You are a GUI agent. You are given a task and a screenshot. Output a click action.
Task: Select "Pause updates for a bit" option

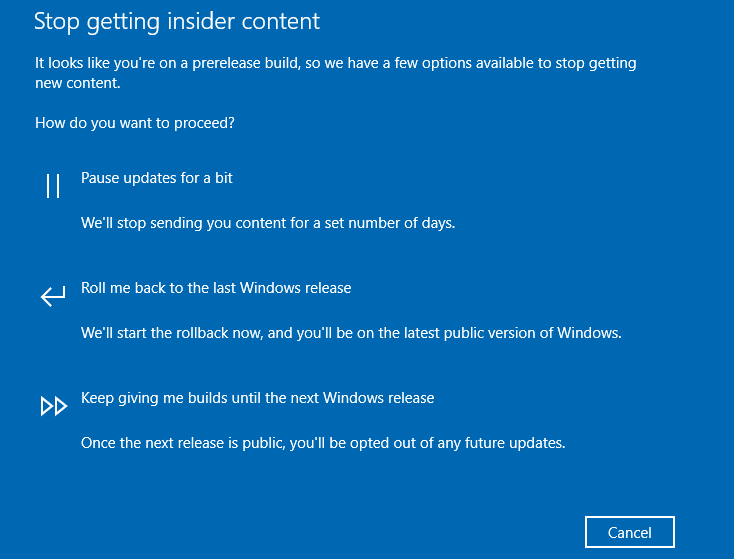pyautogui.click(x=157, y=178)
